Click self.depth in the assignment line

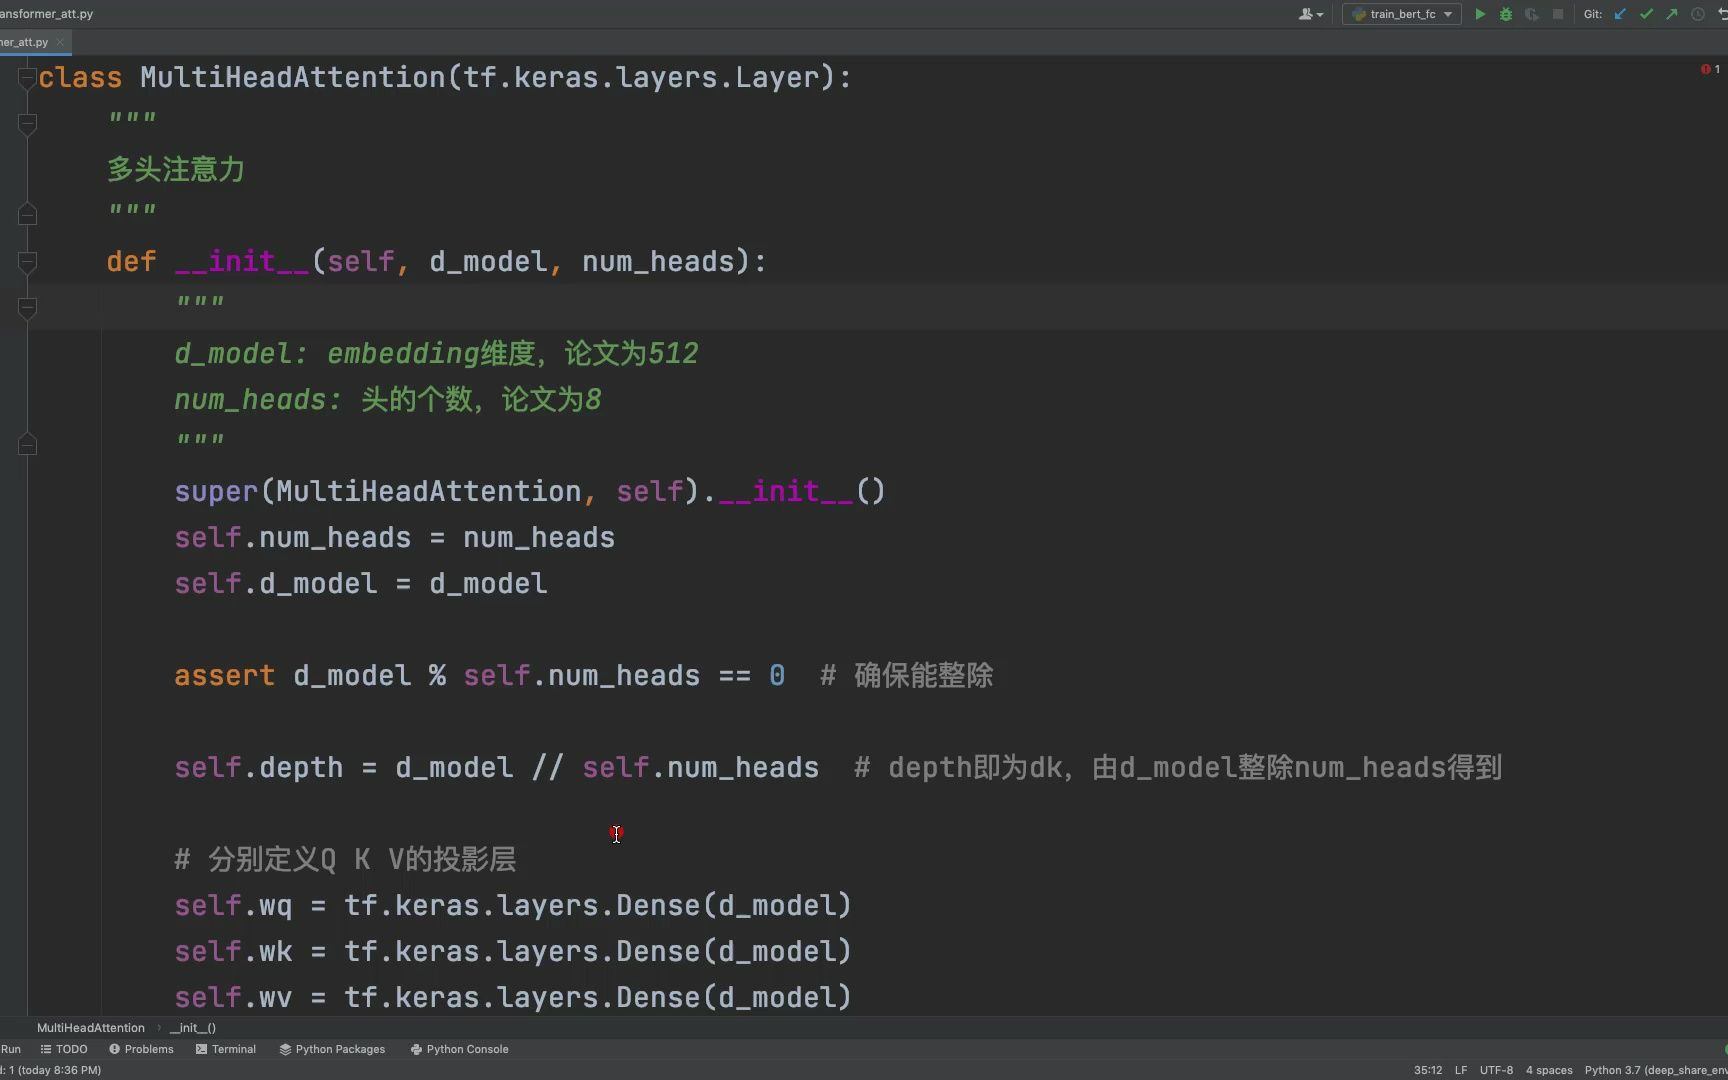click(259, 767)
